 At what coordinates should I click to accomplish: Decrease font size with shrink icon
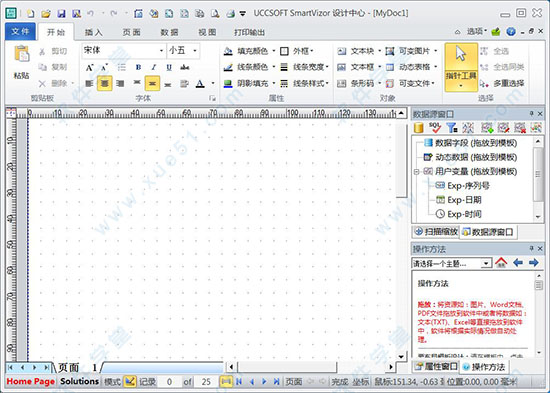(x=104, y=67)
